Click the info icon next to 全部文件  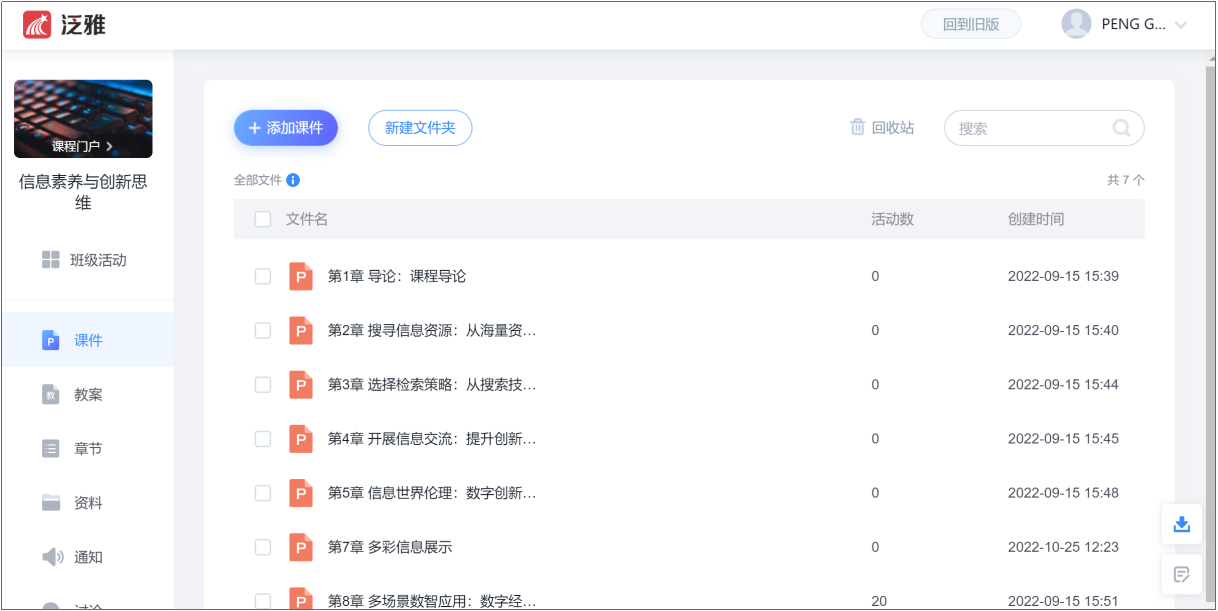tap(293, 180)
